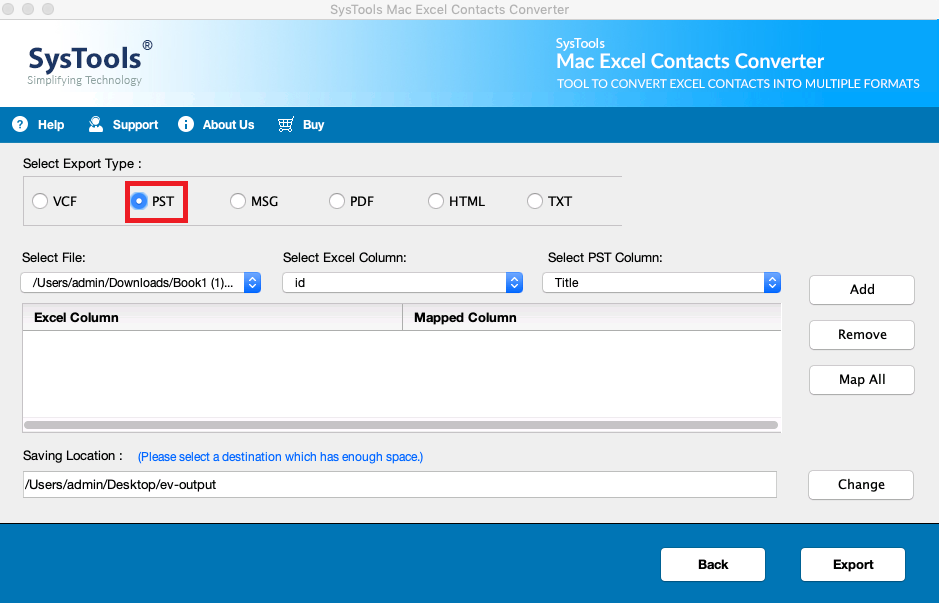Viewport: 939px width, 603px height.
Task: Click the Buy shopping cart icon
Action: tap(286, 125)
